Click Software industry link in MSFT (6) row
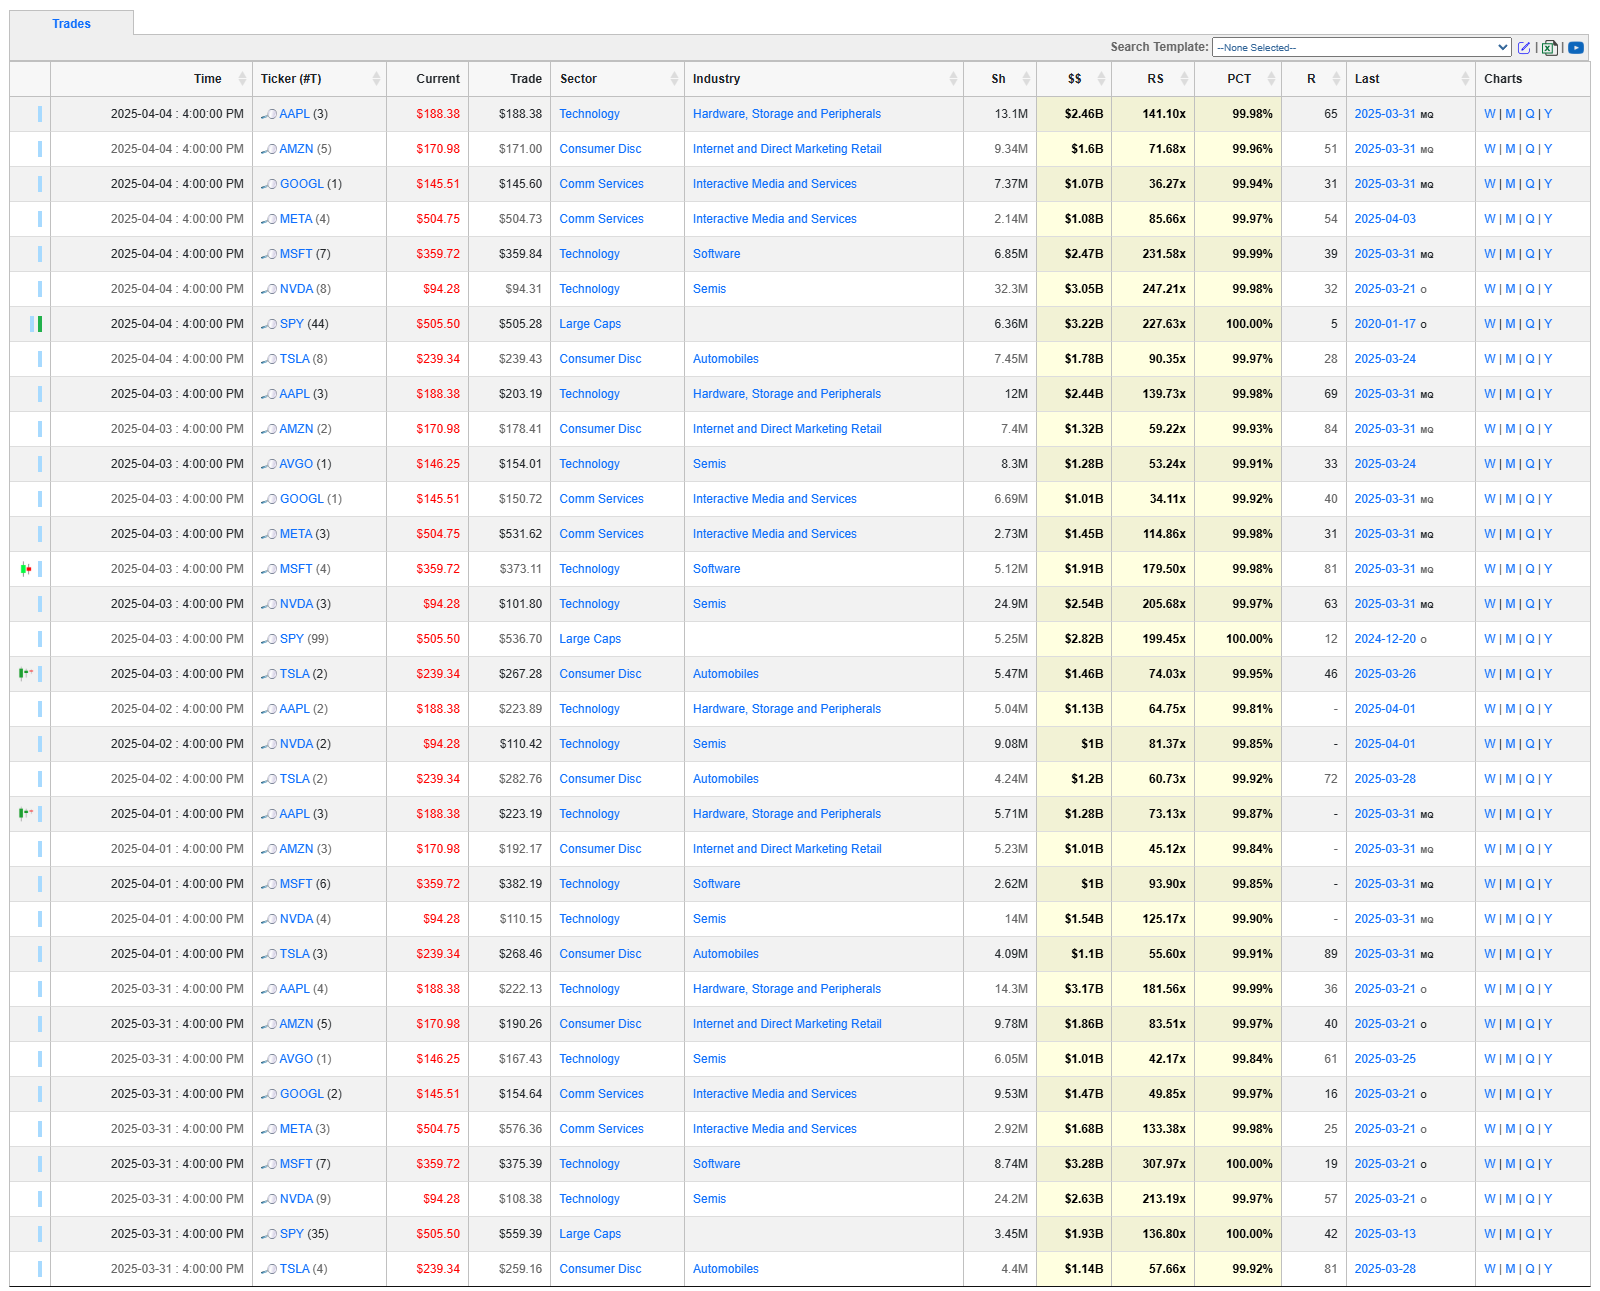 click(x=717, y=884)
